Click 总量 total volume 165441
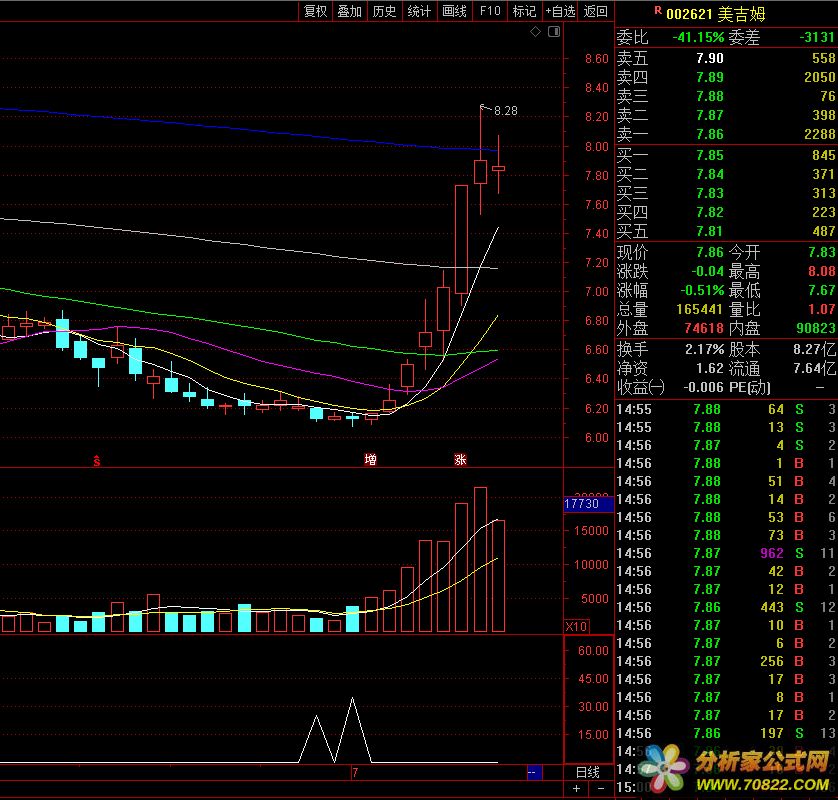Viewport: 838px width, 800px height. (x=700, y=309)
